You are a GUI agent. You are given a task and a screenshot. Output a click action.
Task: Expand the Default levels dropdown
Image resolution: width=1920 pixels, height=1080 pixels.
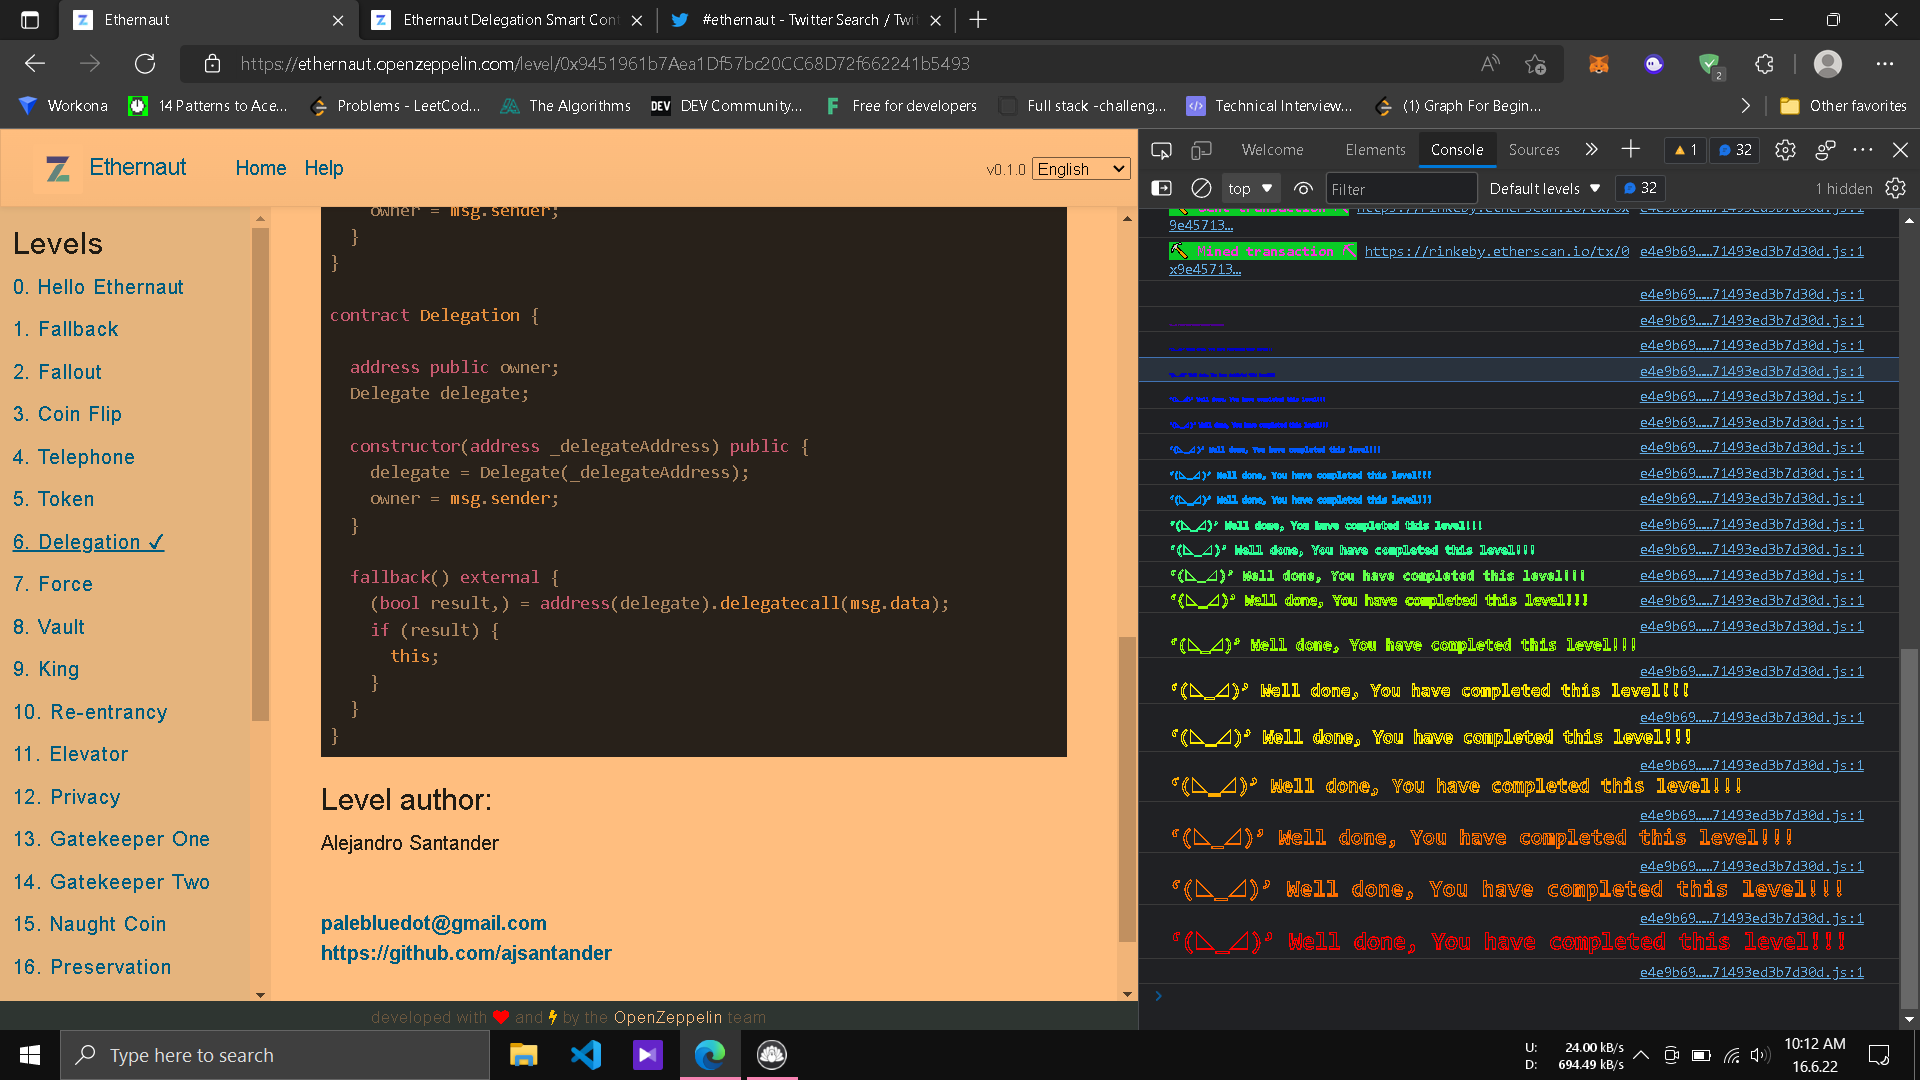[1544, 188]
